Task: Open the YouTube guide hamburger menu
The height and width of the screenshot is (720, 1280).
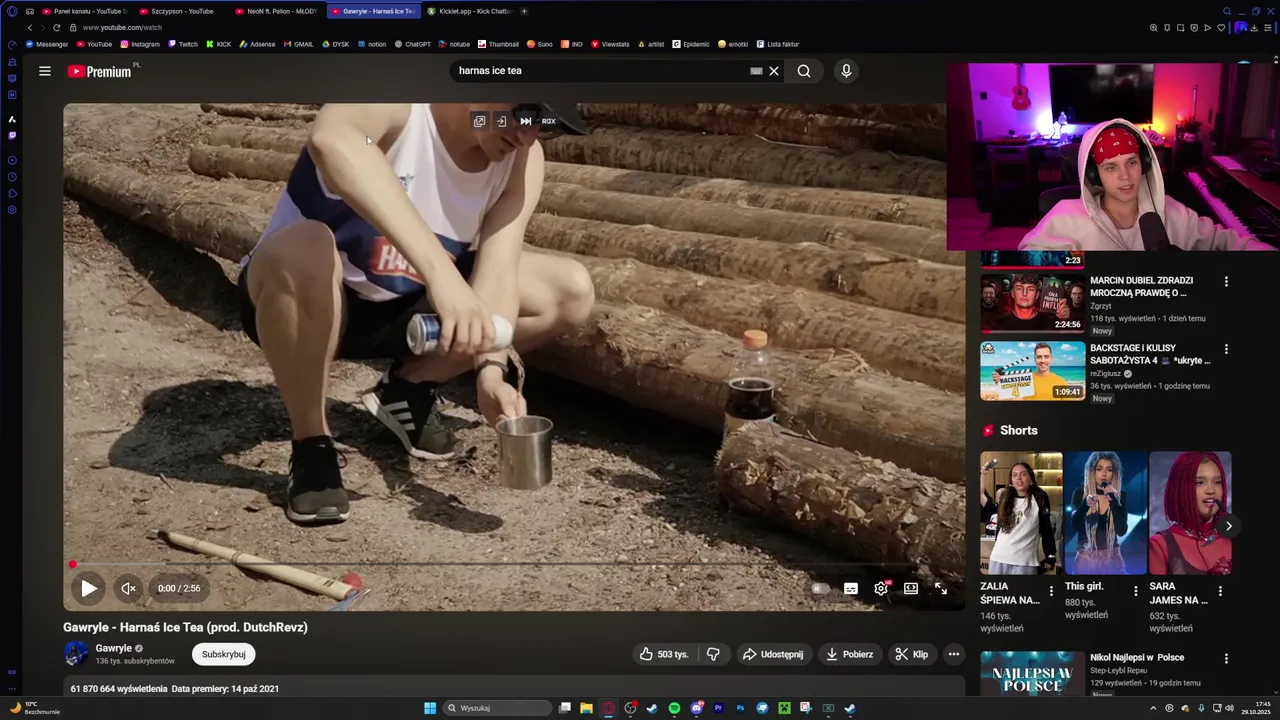Action: (45, 71)
